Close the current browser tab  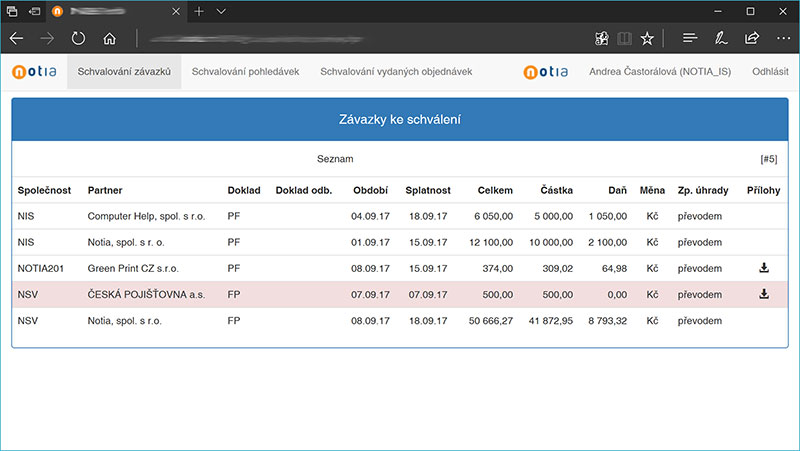click(x=176, y=11)
